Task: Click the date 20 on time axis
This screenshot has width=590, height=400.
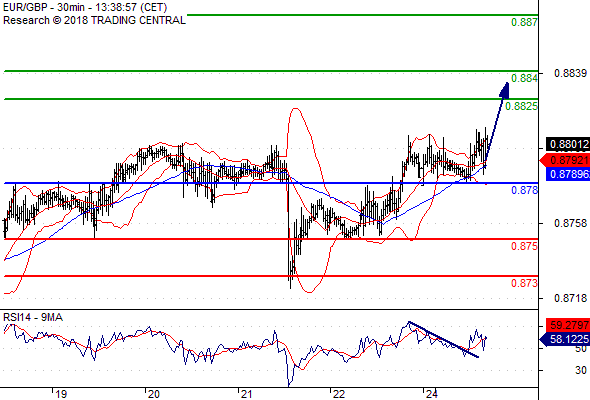Action: pos(154,394)
